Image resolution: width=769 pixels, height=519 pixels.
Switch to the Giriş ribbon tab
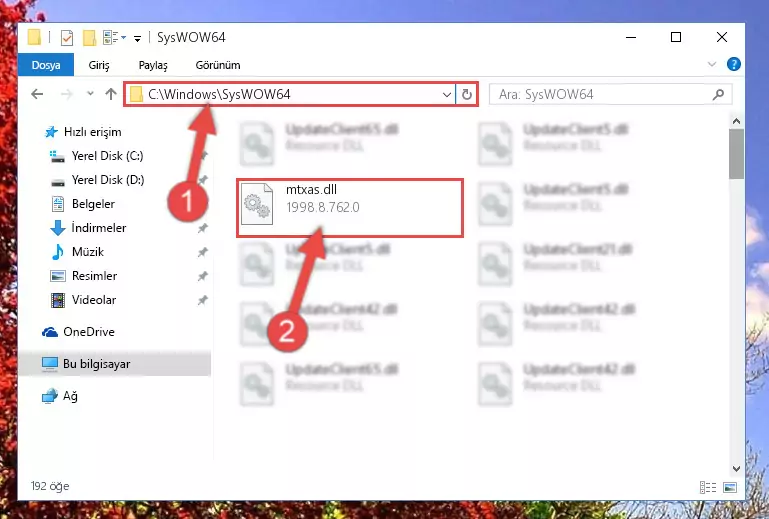click(99, 65)
